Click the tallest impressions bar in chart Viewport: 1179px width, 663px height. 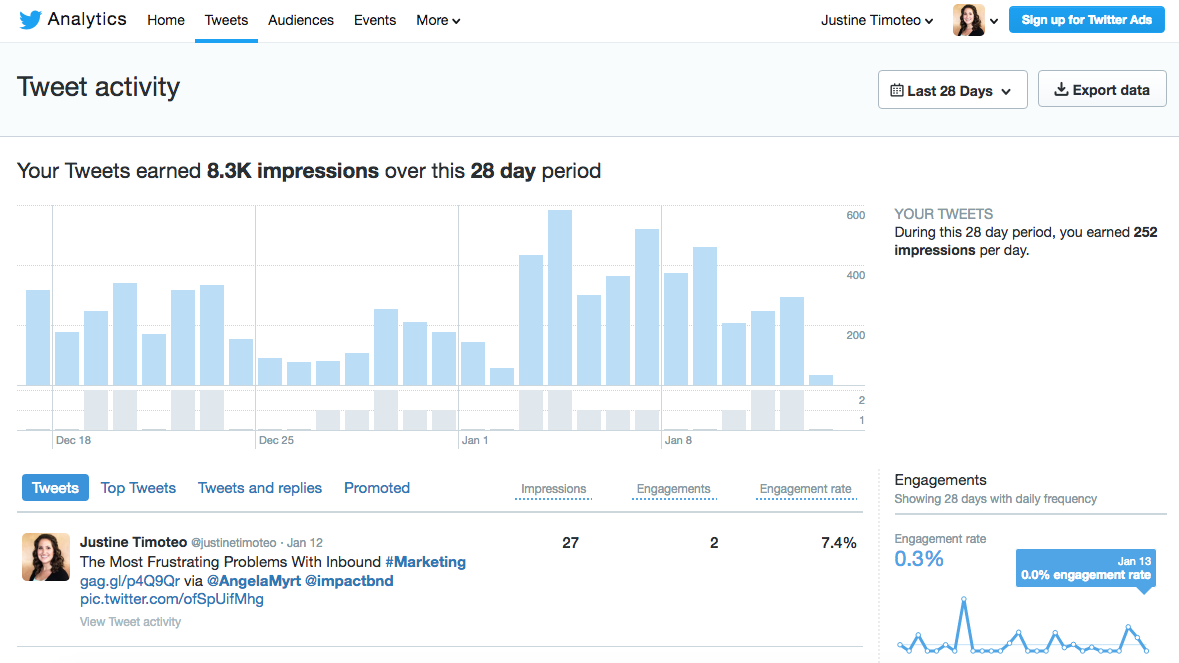[x=560, y=298]
